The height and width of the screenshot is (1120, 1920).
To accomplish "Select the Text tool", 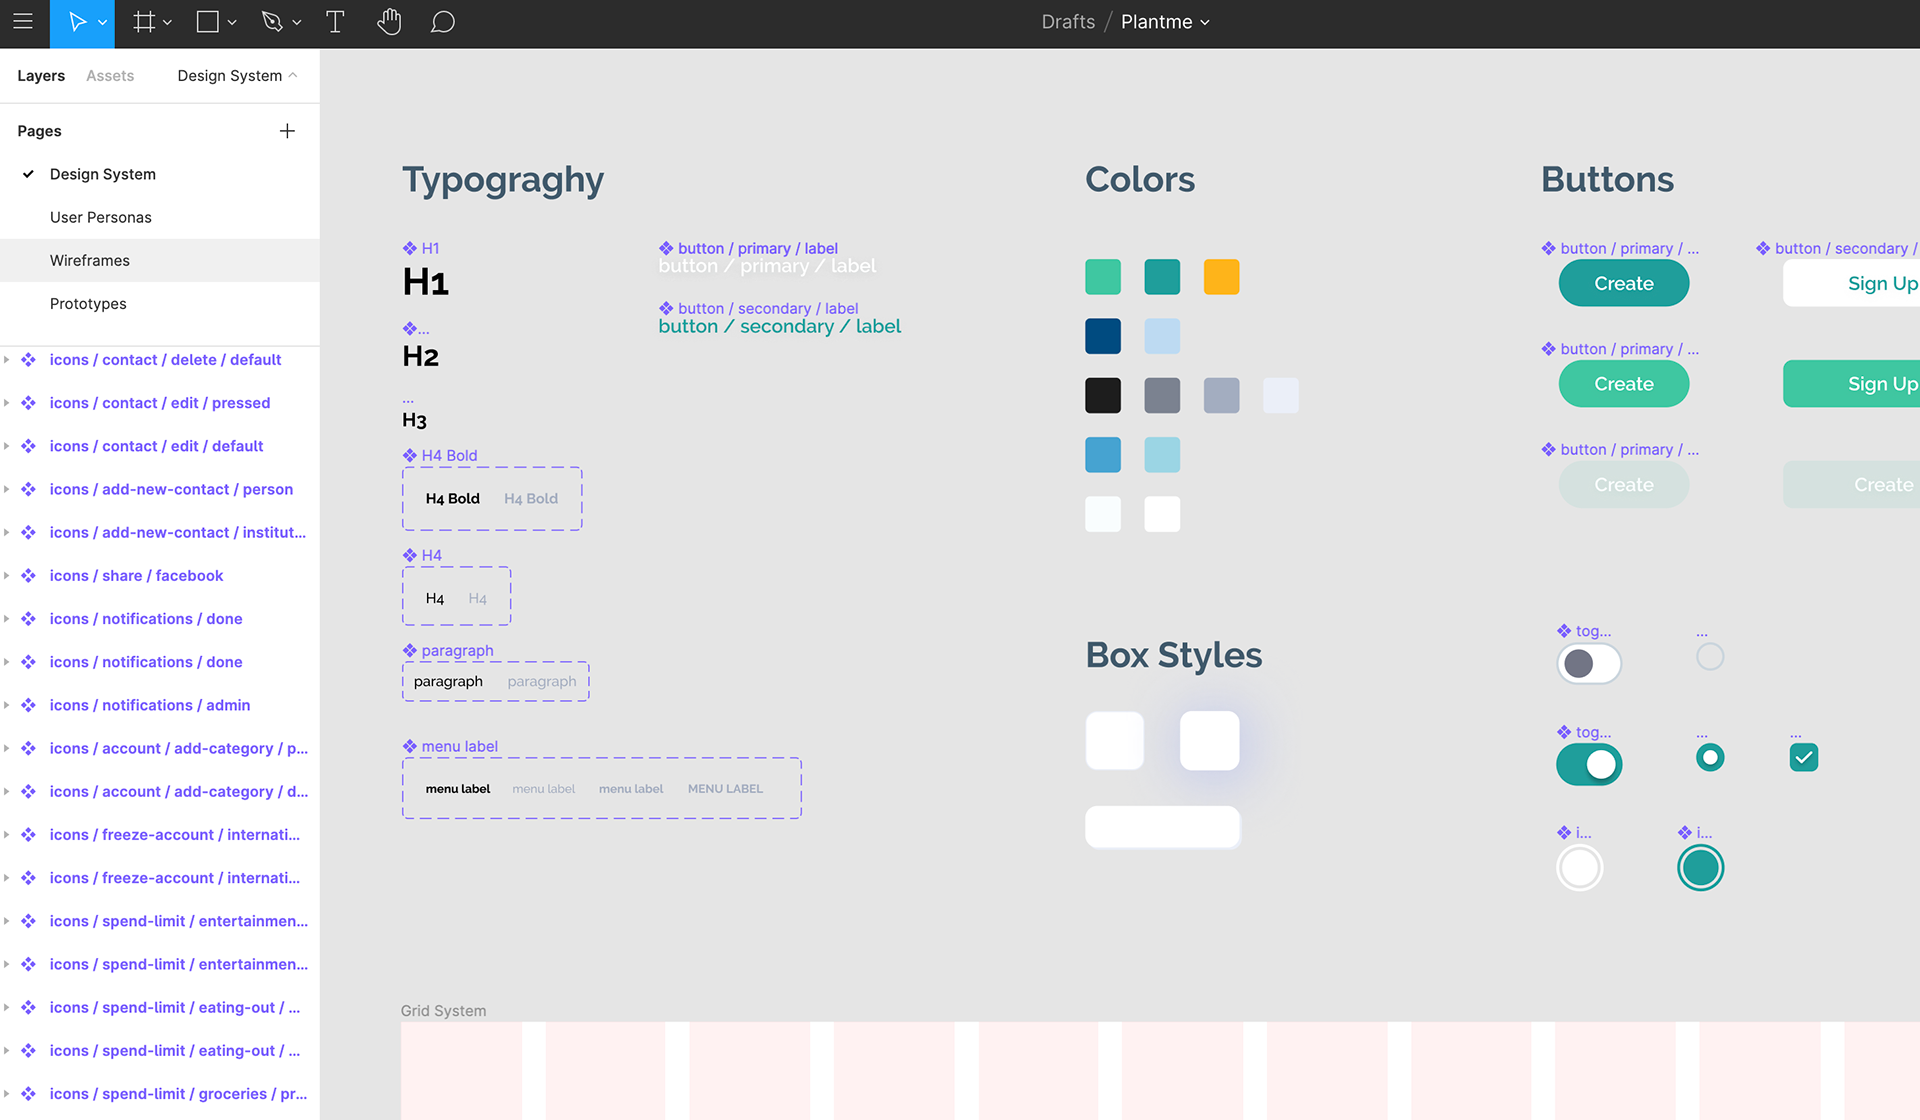I will [x=335, y=22].
